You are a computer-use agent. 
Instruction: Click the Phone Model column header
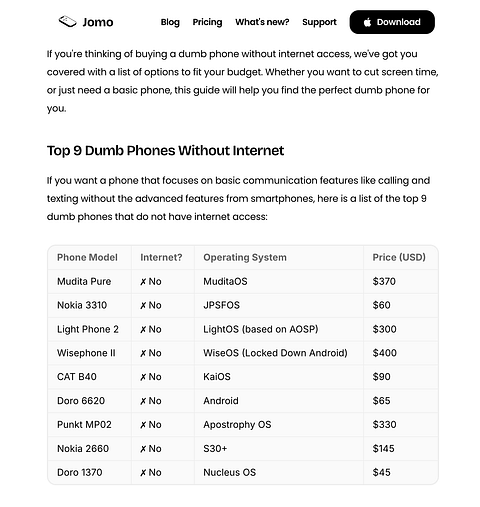(x=87, y=257)
